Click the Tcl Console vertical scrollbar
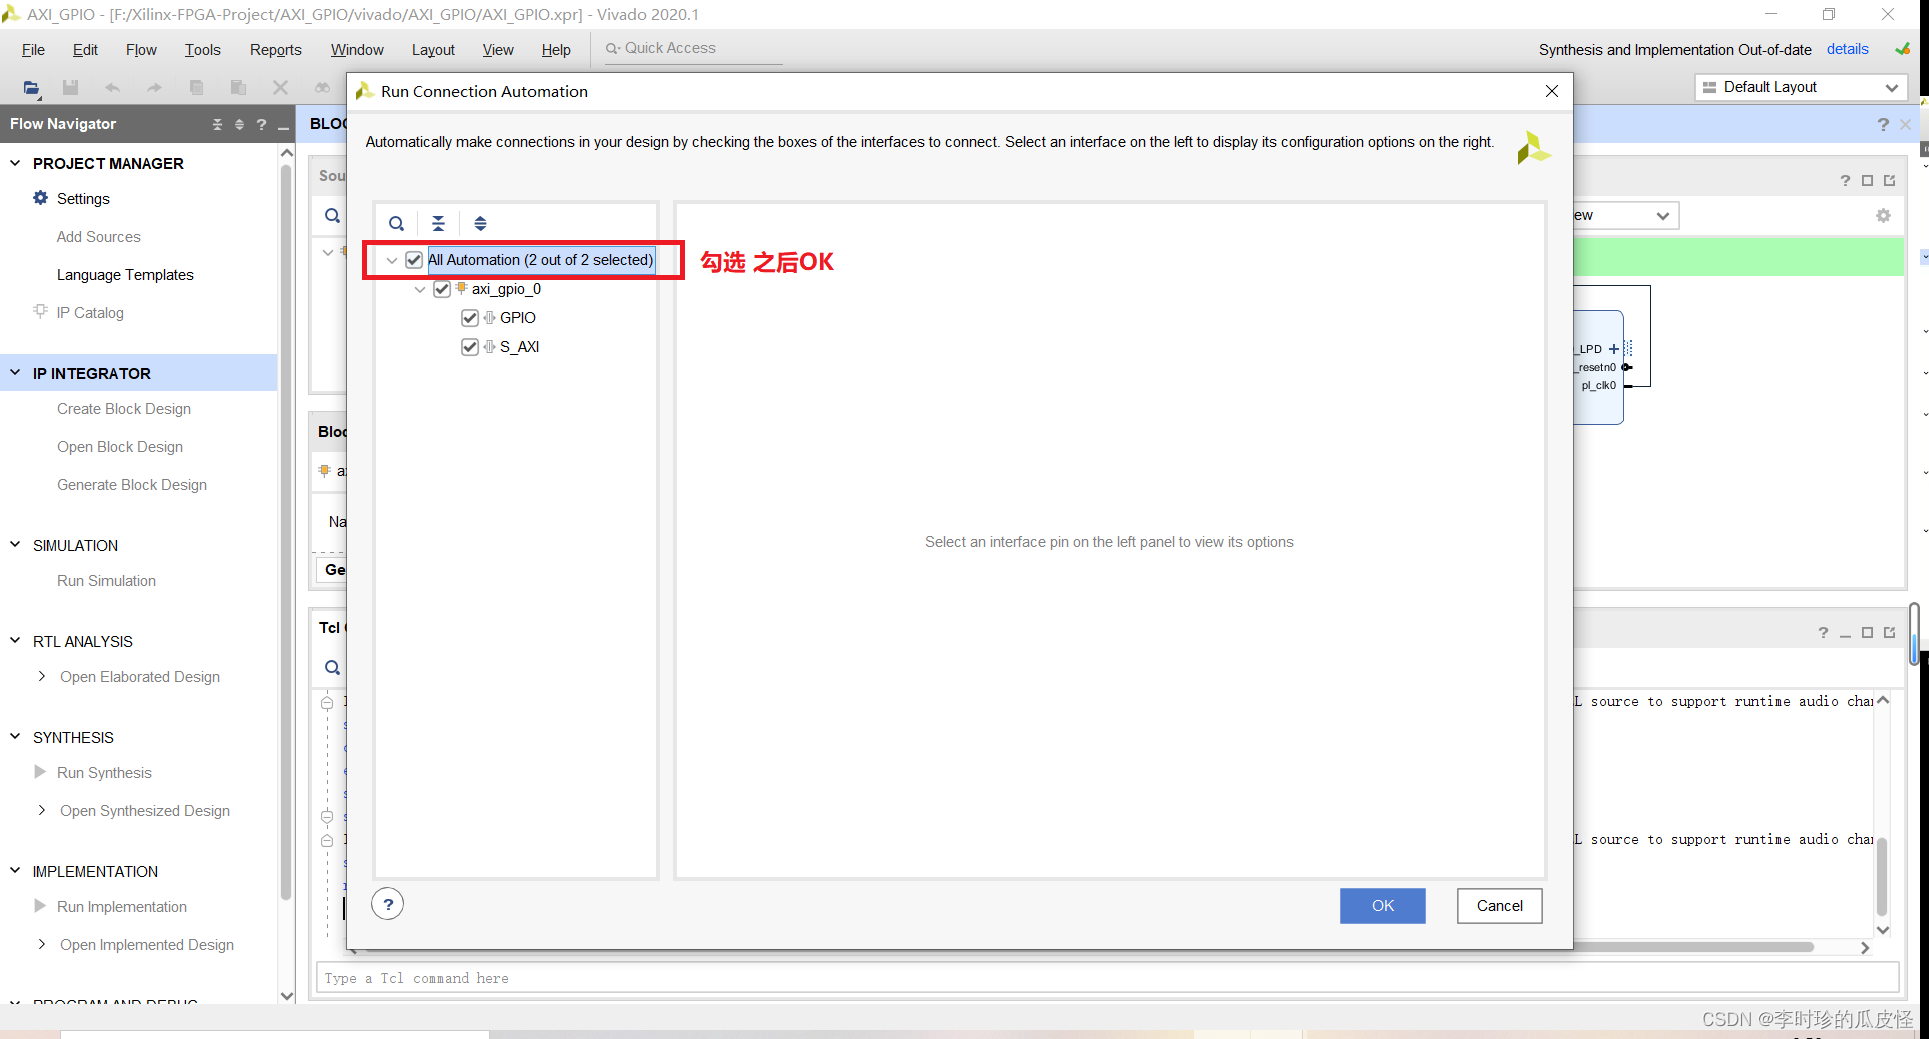The width and height of the screenshot is (1929, 1039). pyautogui.click(x=1882, y=875)
